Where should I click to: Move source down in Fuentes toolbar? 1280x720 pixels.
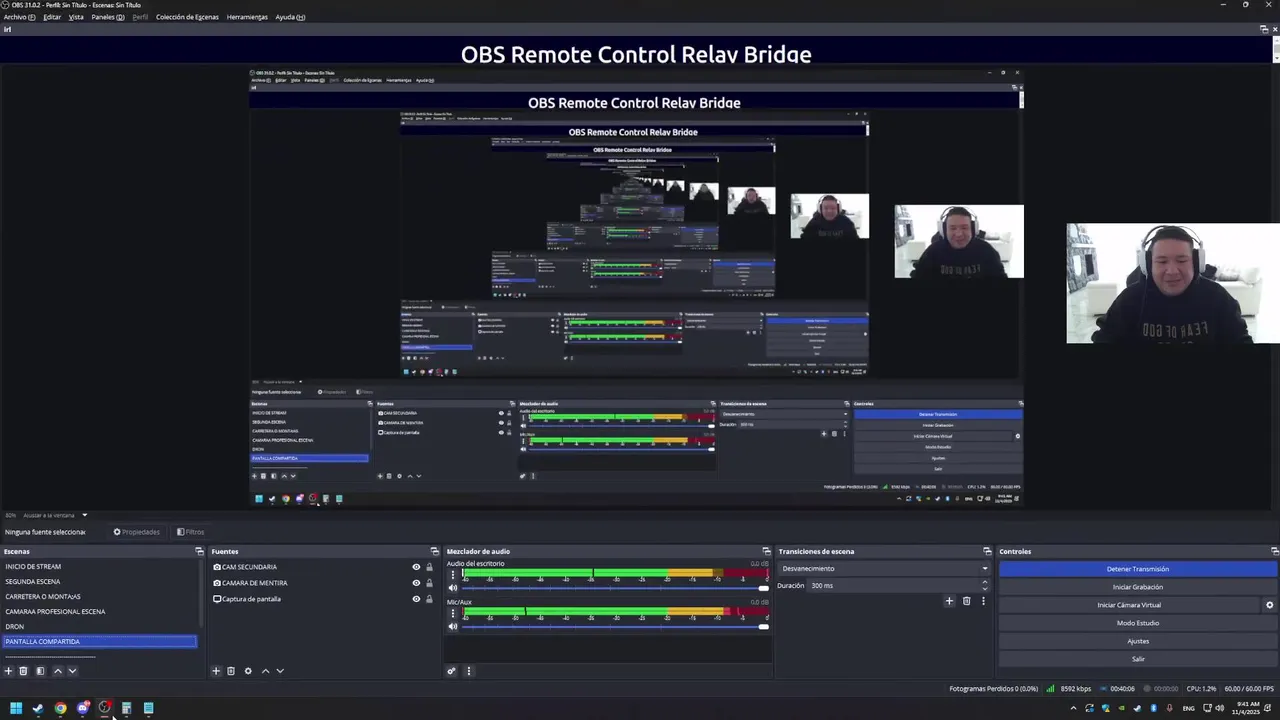click(280, 671)
